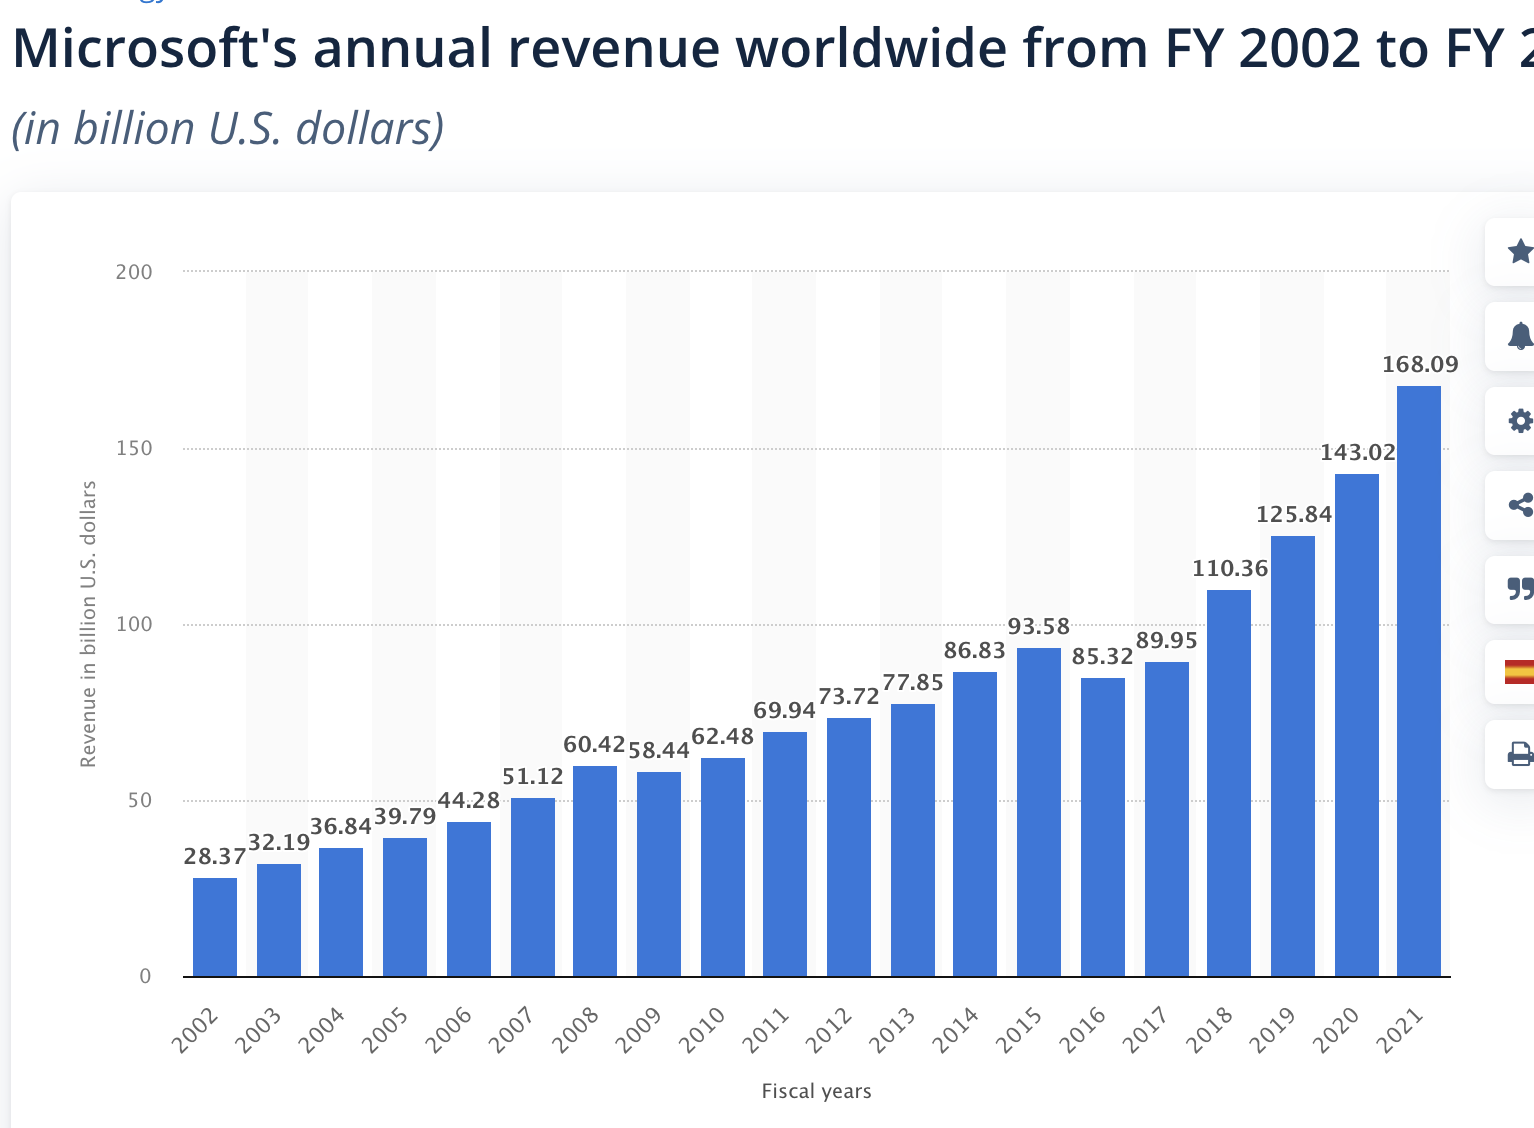Click the x-axis label 2021
Screen dimensions: 1534x1128
tap(1399, 1030)
